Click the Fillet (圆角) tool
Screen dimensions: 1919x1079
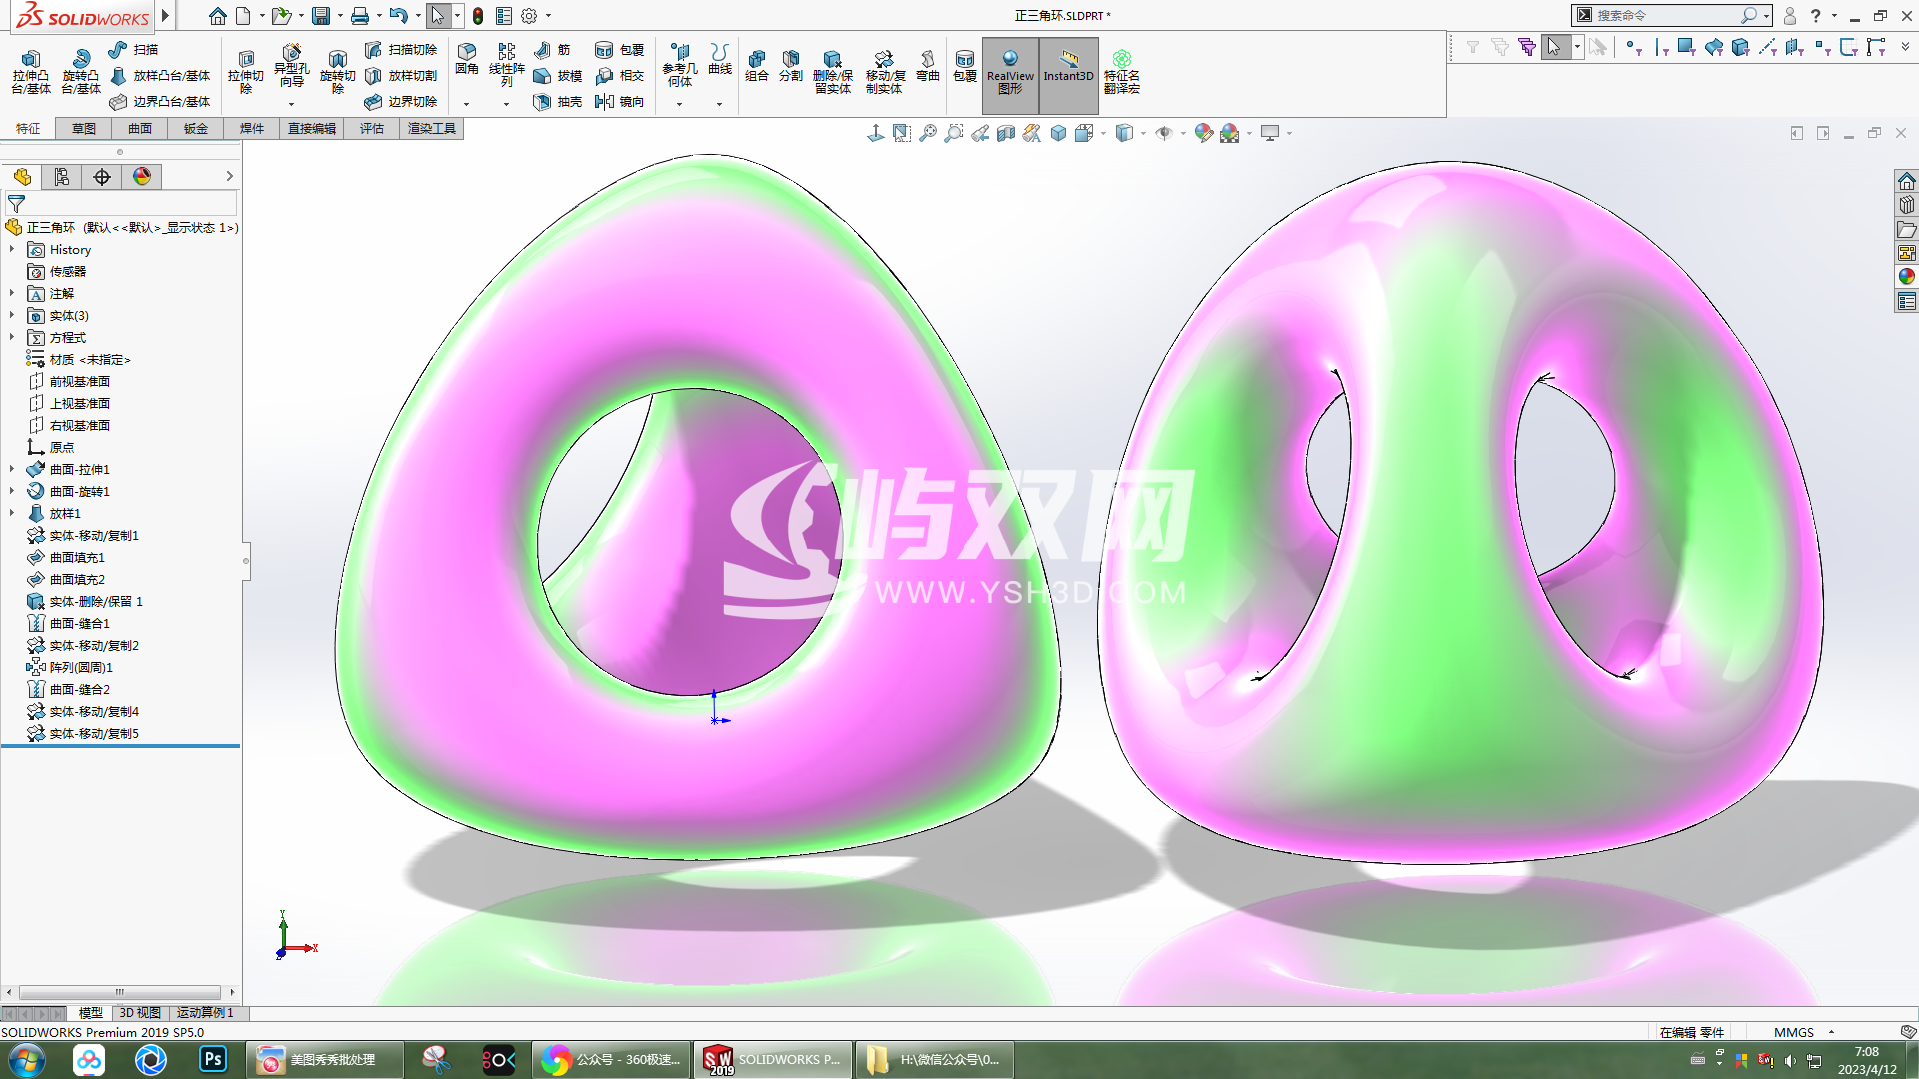tap(467, 59)
